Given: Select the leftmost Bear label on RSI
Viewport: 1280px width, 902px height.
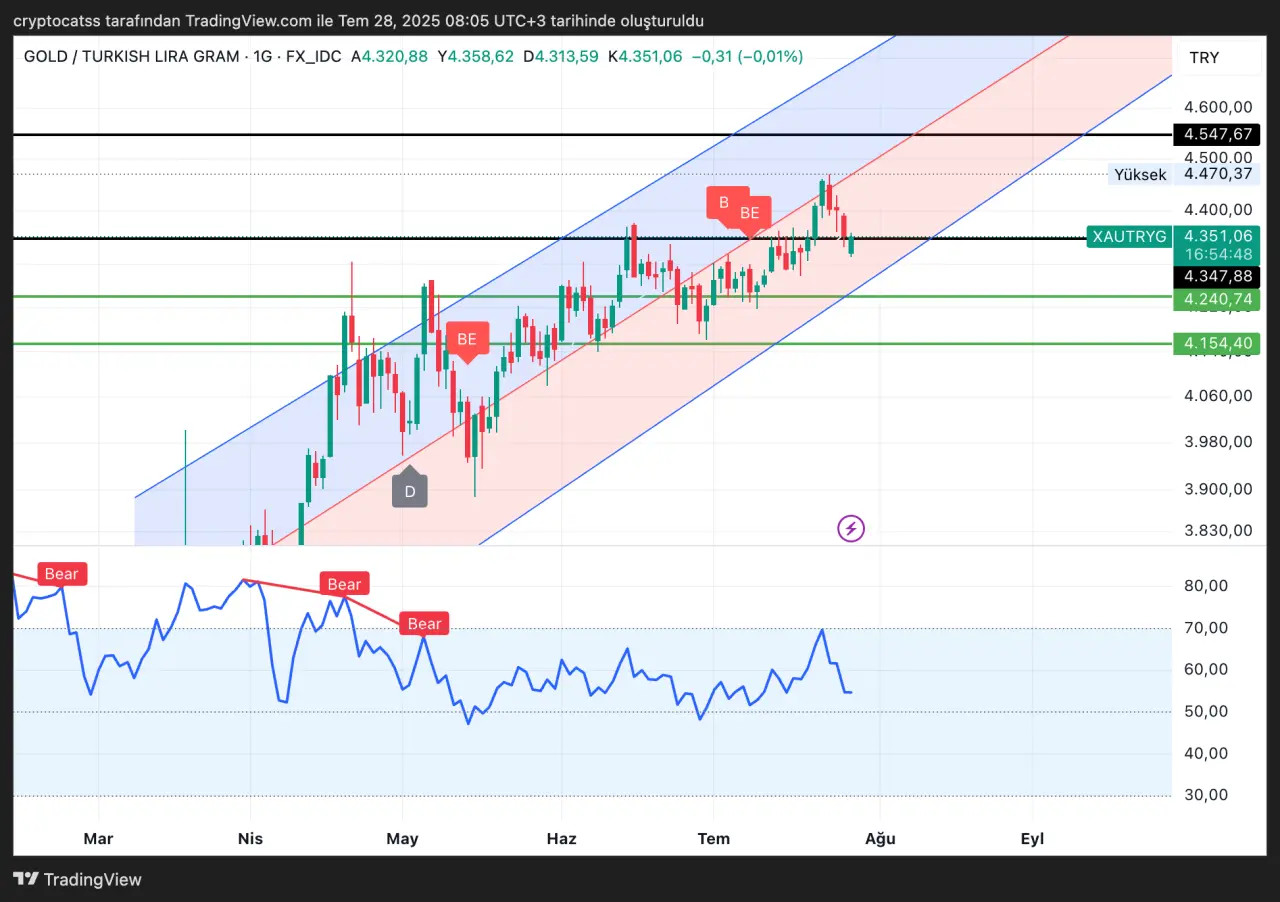Looking at the screenshot, I should pos(62,574).
